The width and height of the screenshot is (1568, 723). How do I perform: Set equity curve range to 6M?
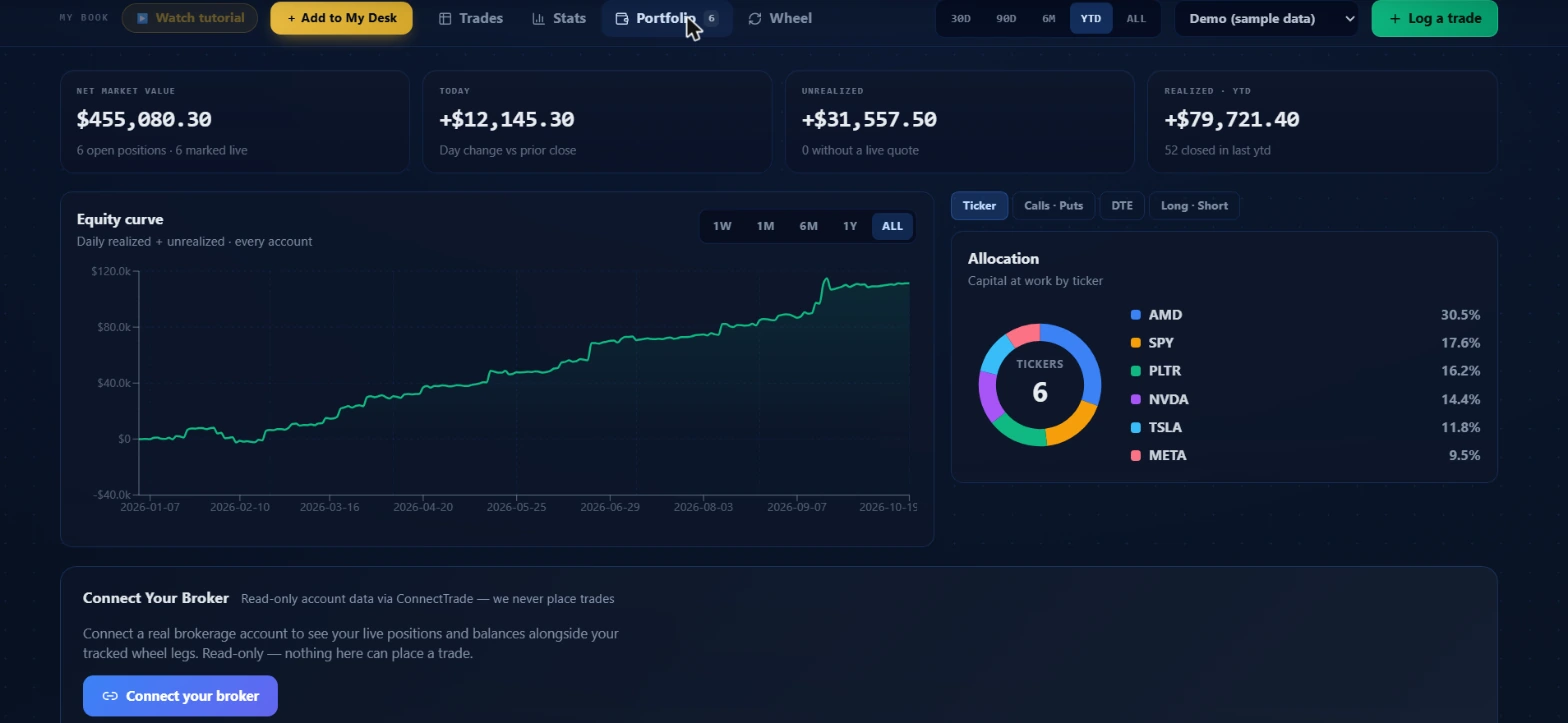[x=808, y=226]
